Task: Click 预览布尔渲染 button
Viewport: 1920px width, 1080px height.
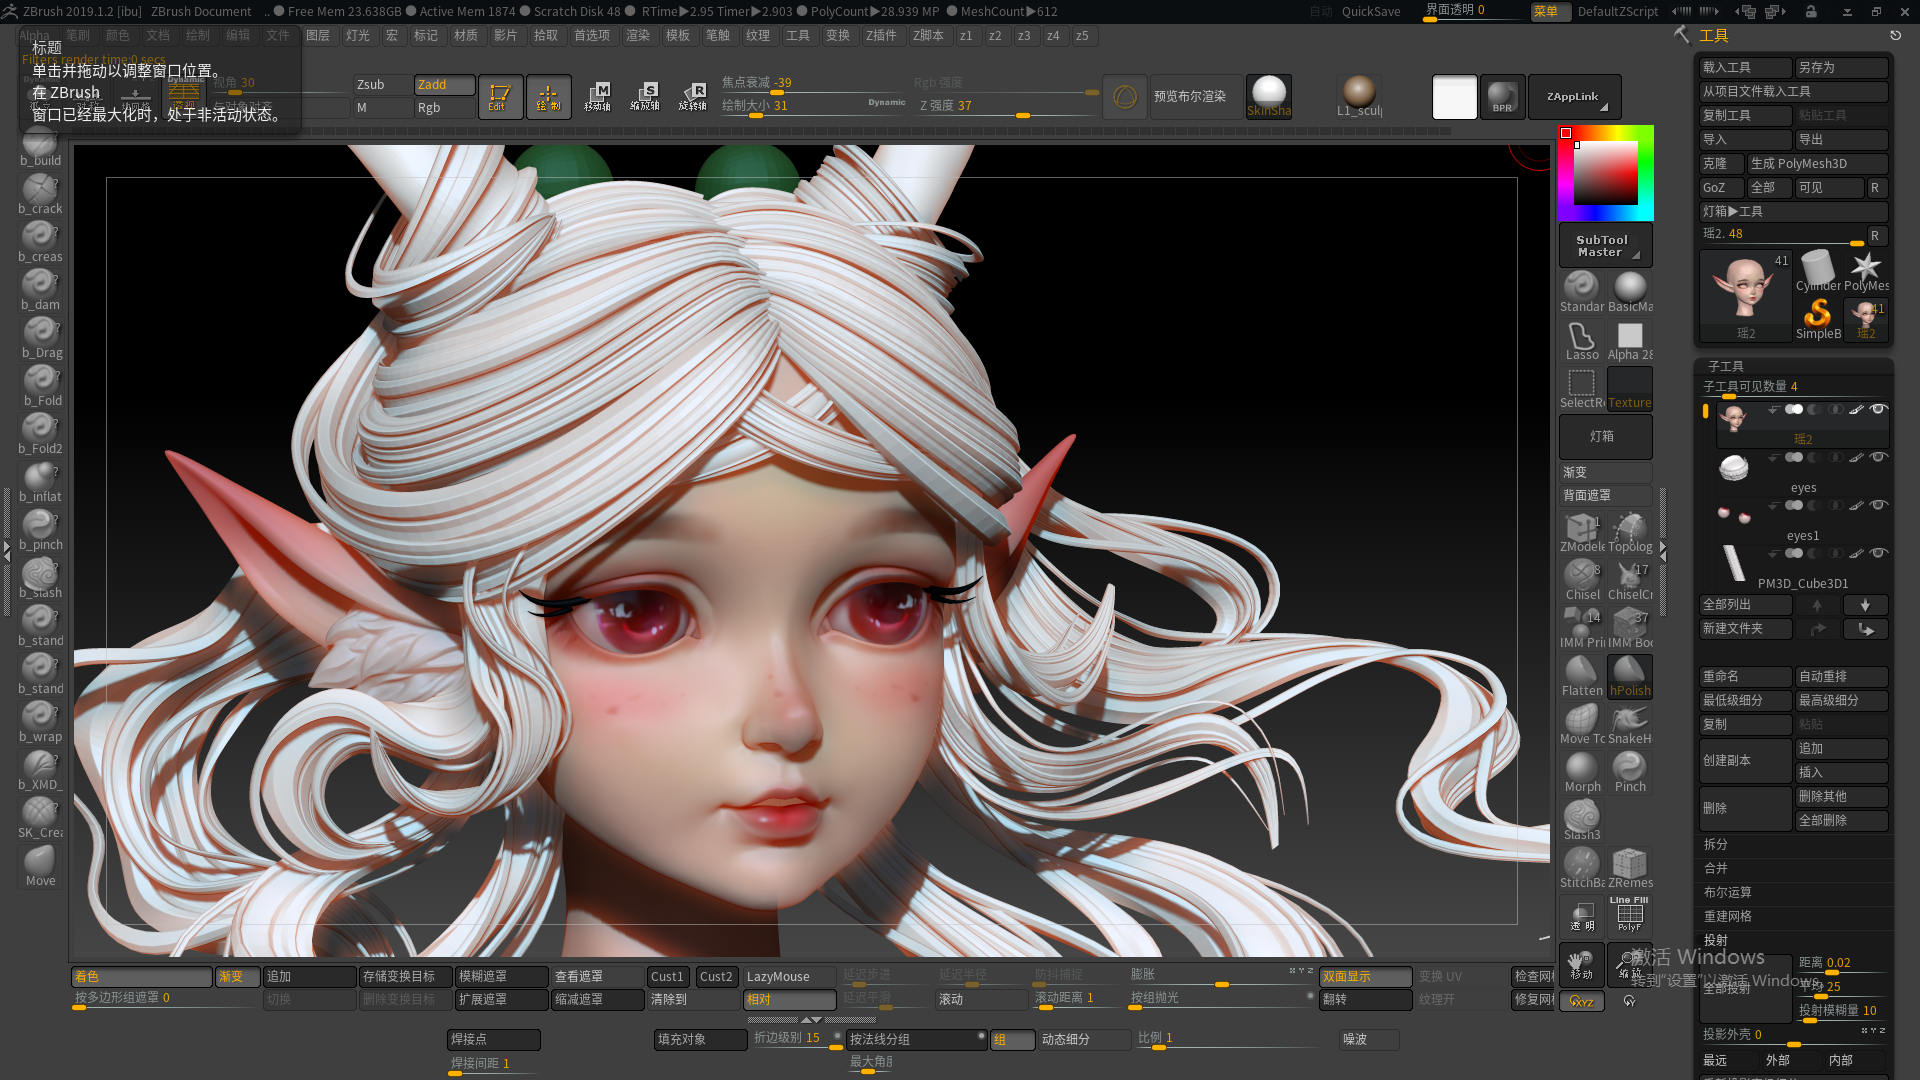Action: coord(1196,97)
